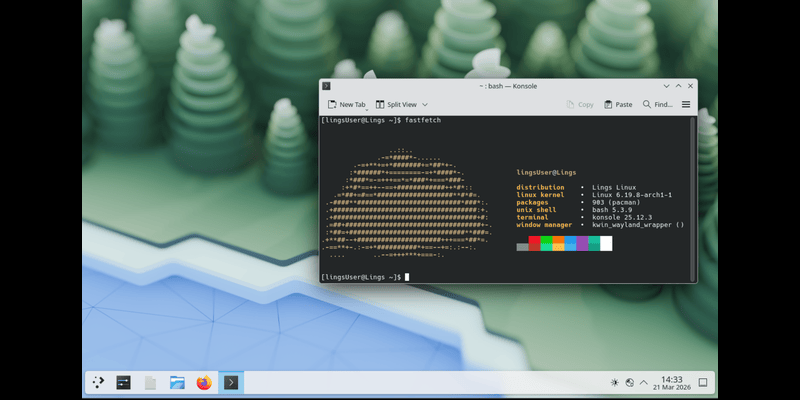Open the Find search tool

point(658,104)
